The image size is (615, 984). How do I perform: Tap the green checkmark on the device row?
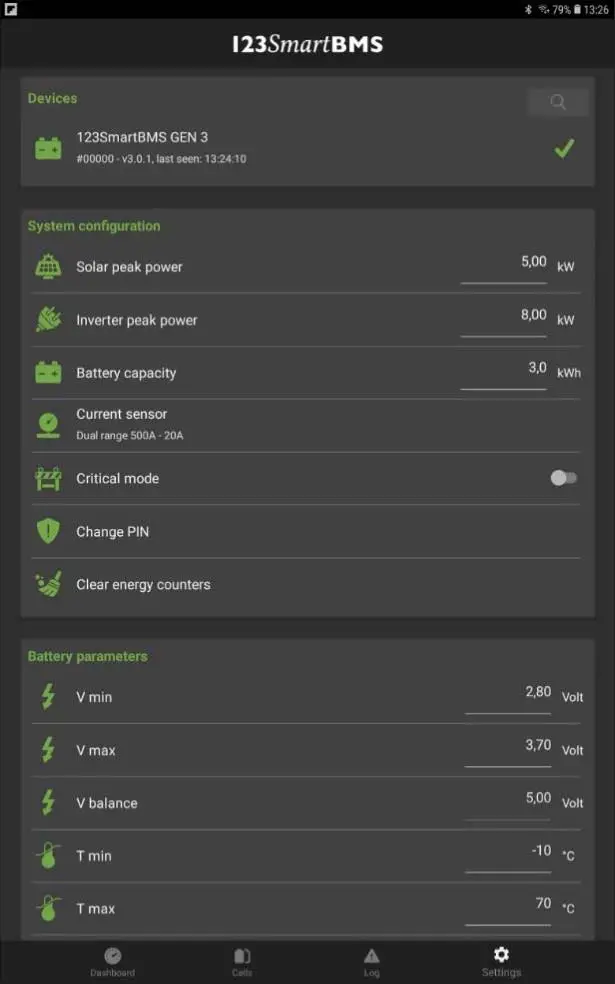[x=564, y=149]
